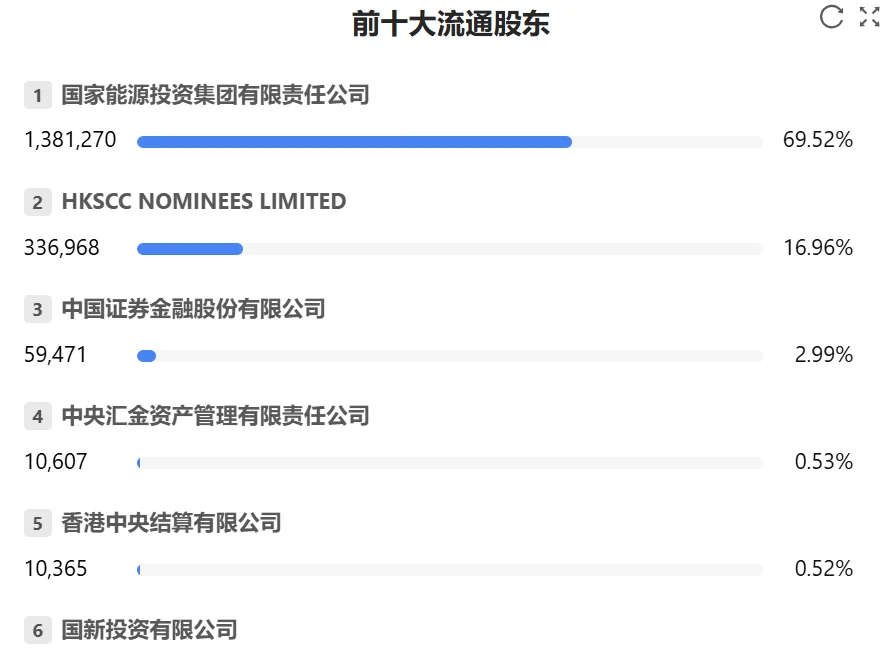Click 香港中央结算有限公司 shareholder name
The image size is (894, 656).
click(171, 523)
